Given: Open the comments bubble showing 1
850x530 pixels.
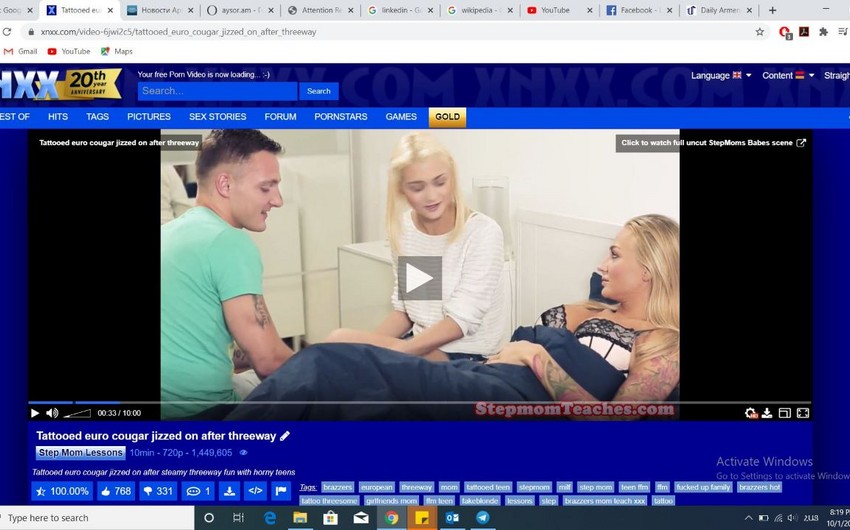Looking at the screenshot, I should click(x=199, y=491).
